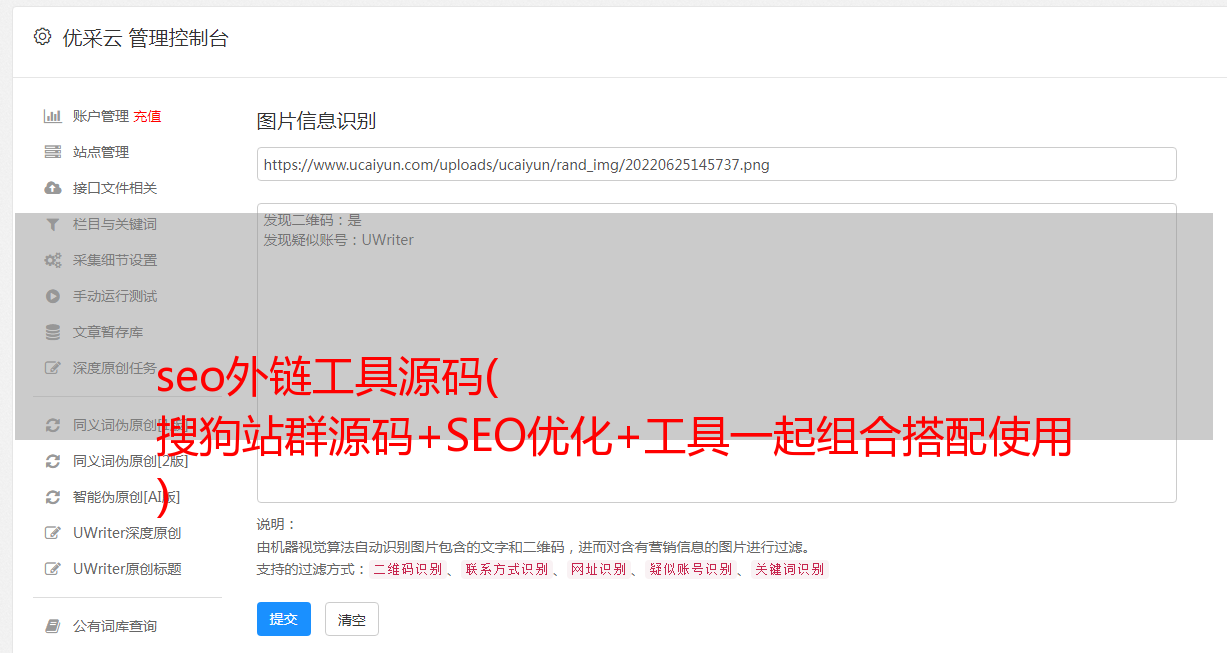Select 同义词伪原创[2版] in the sidebar
Image resolution: width=1227 pixels, height=653 pixels.
(130, 461)
